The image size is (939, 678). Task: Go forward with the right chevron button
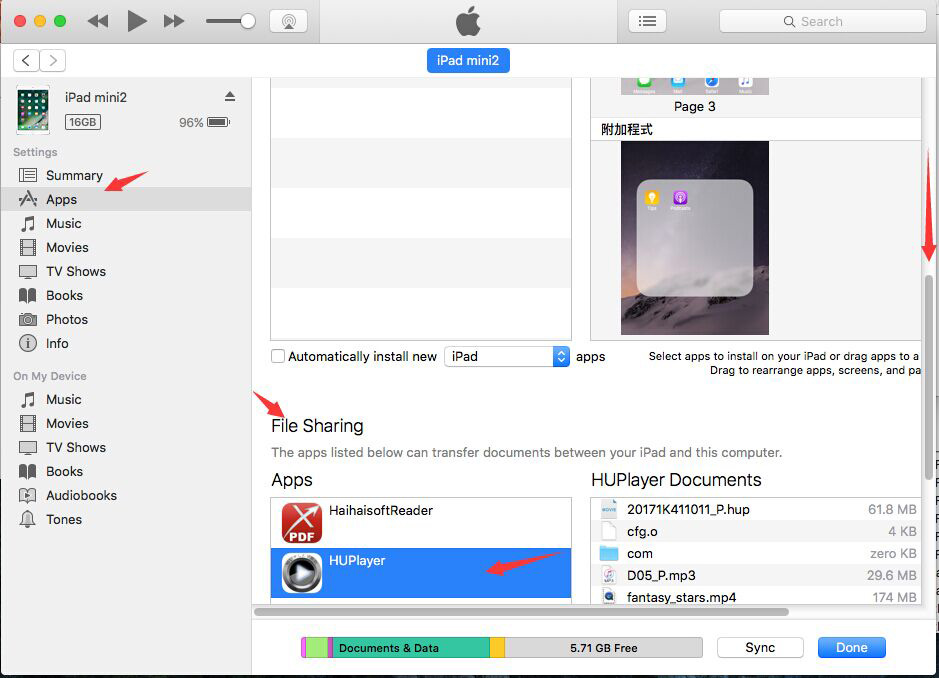(x=53, y=60)
